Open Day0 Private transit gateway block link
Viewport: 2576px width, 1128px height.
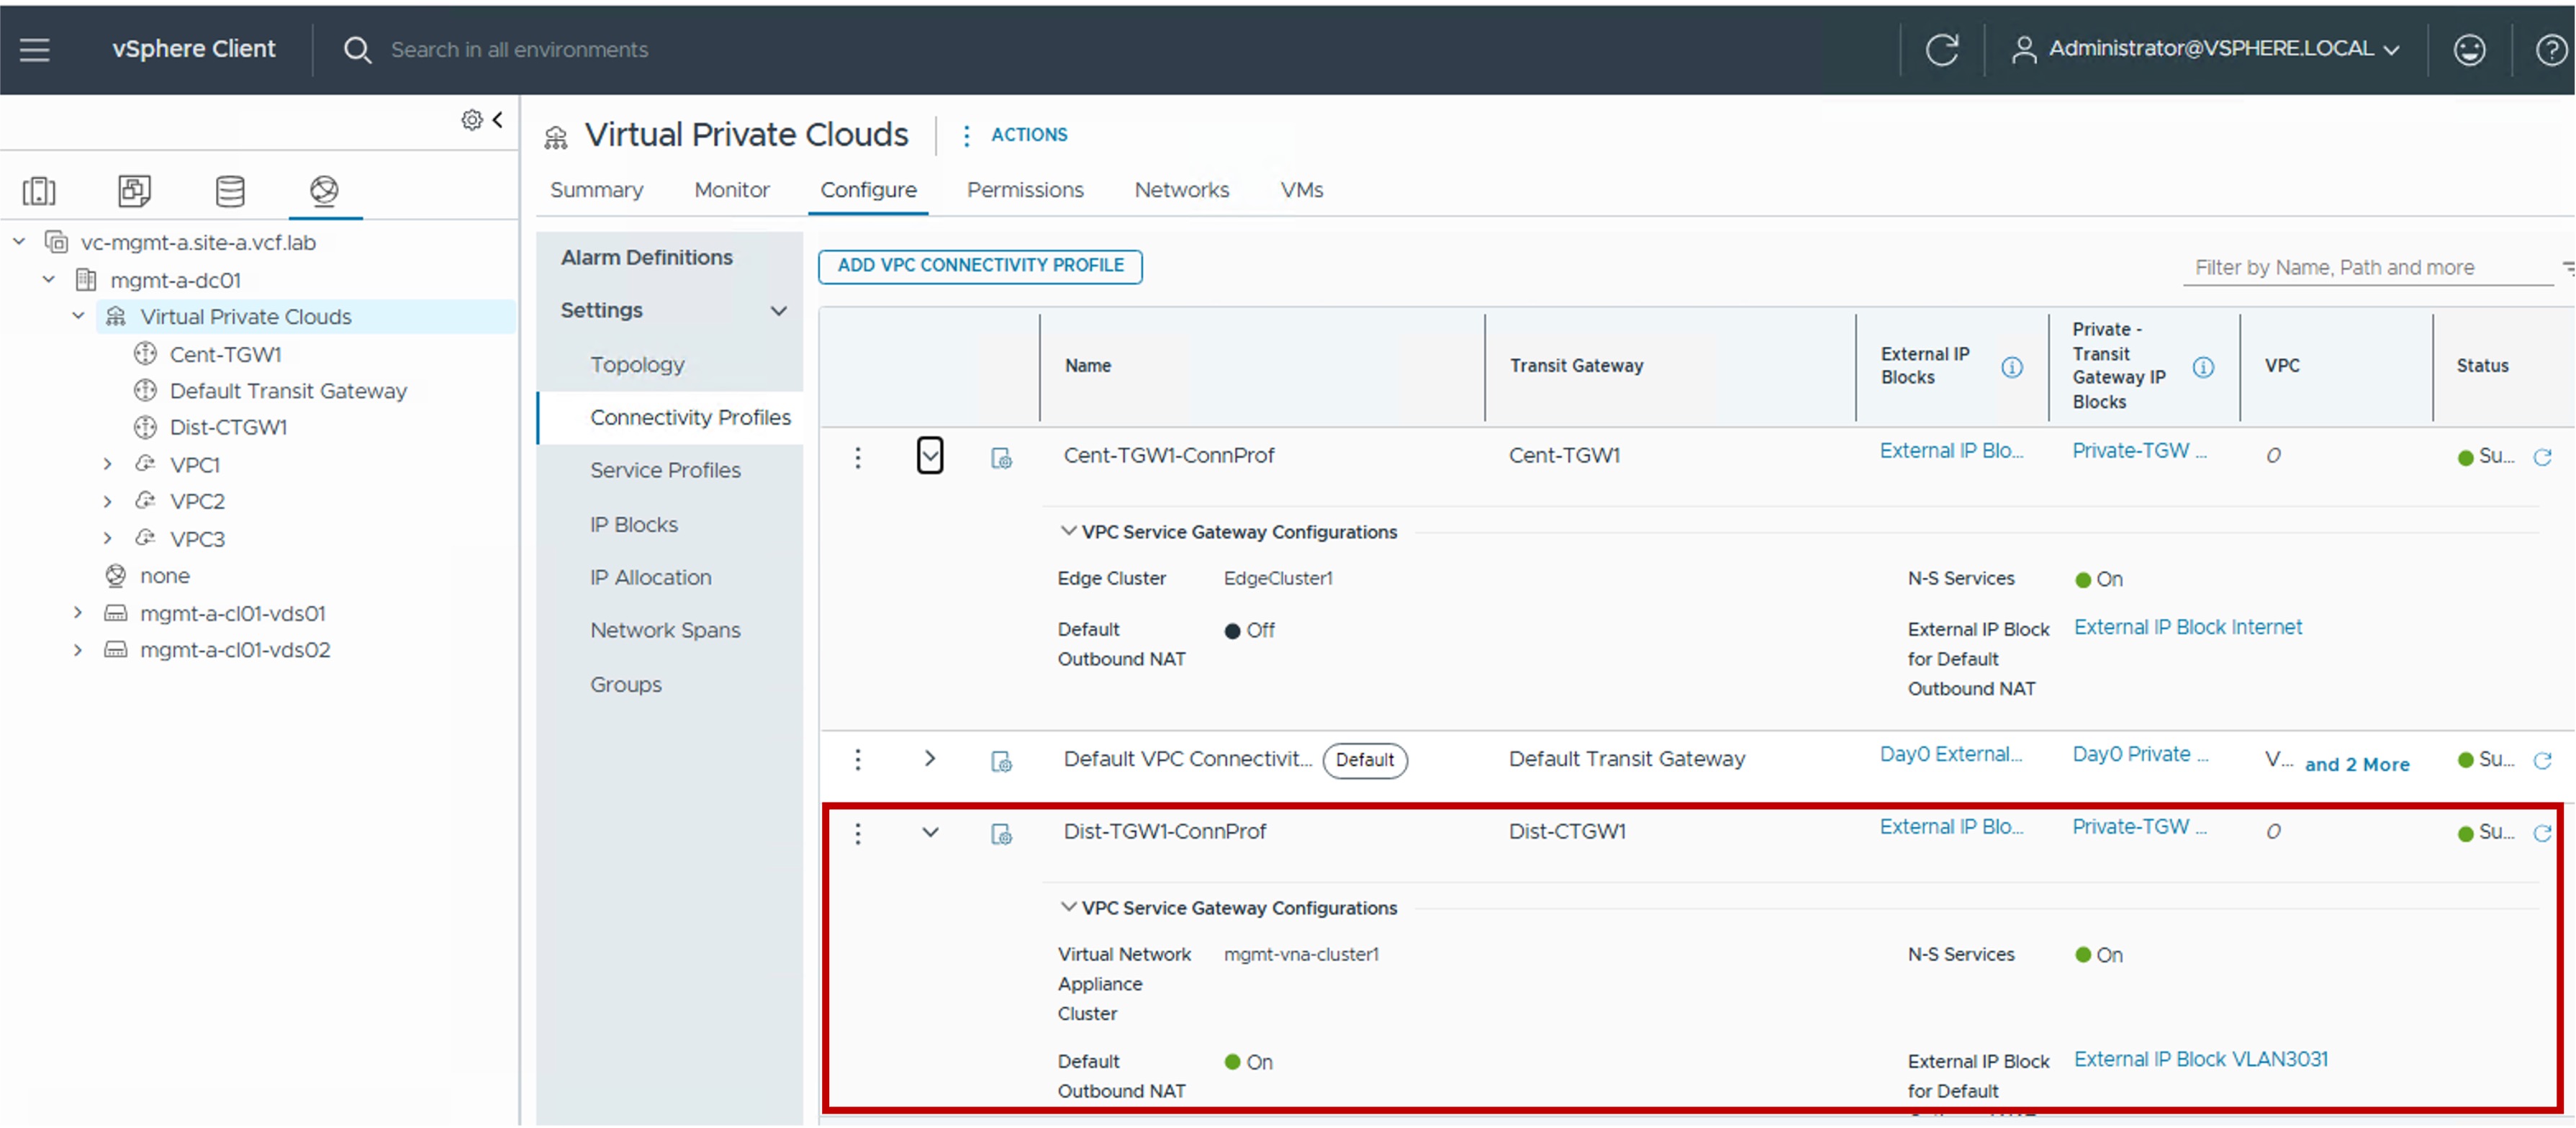coord(2140,754)
